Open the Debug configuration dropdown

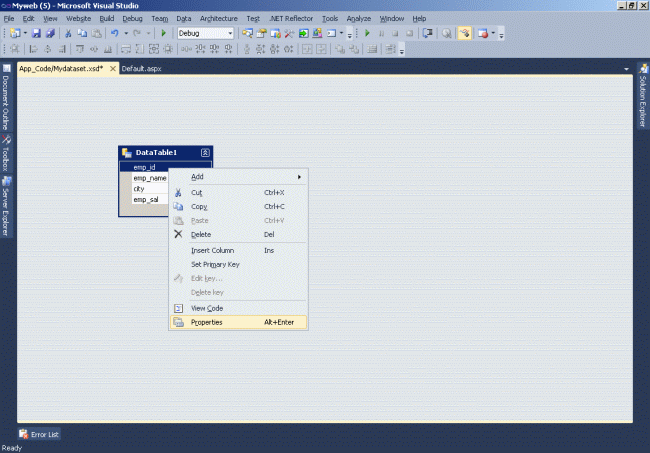click(x=230, y=33)
